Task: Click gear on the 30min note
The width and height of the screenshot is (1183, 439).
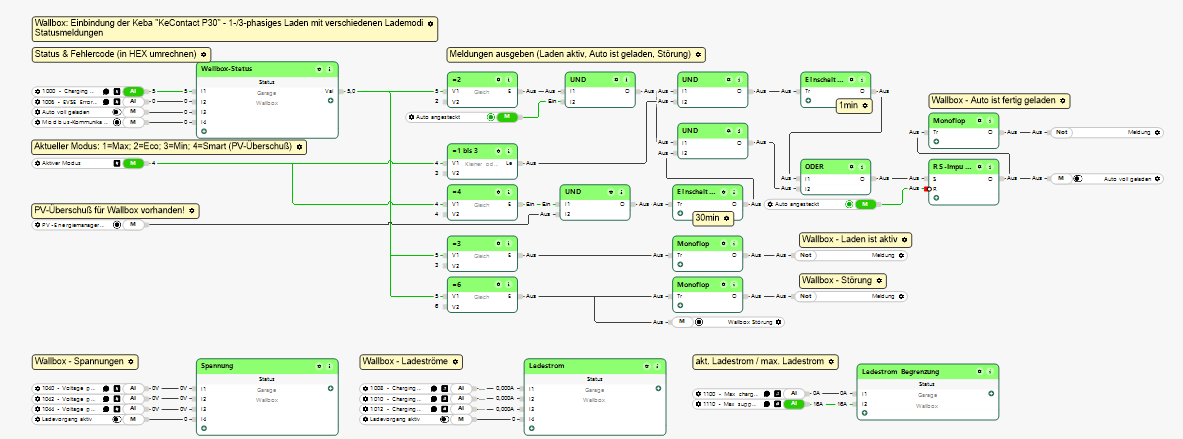Action: coord(726,217)
